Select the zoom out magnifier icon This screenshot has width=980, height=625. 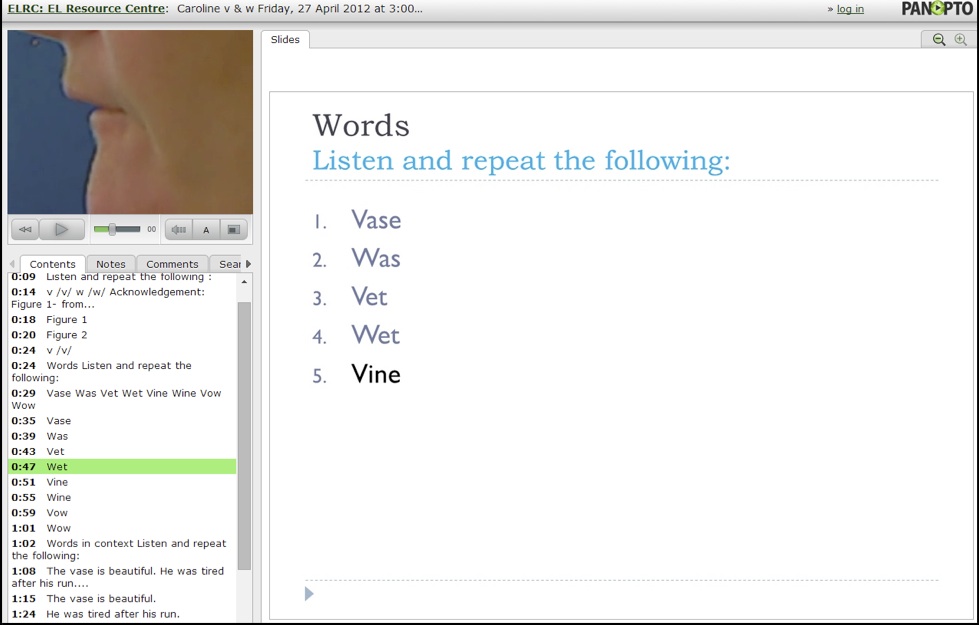(x=938, y=39)
